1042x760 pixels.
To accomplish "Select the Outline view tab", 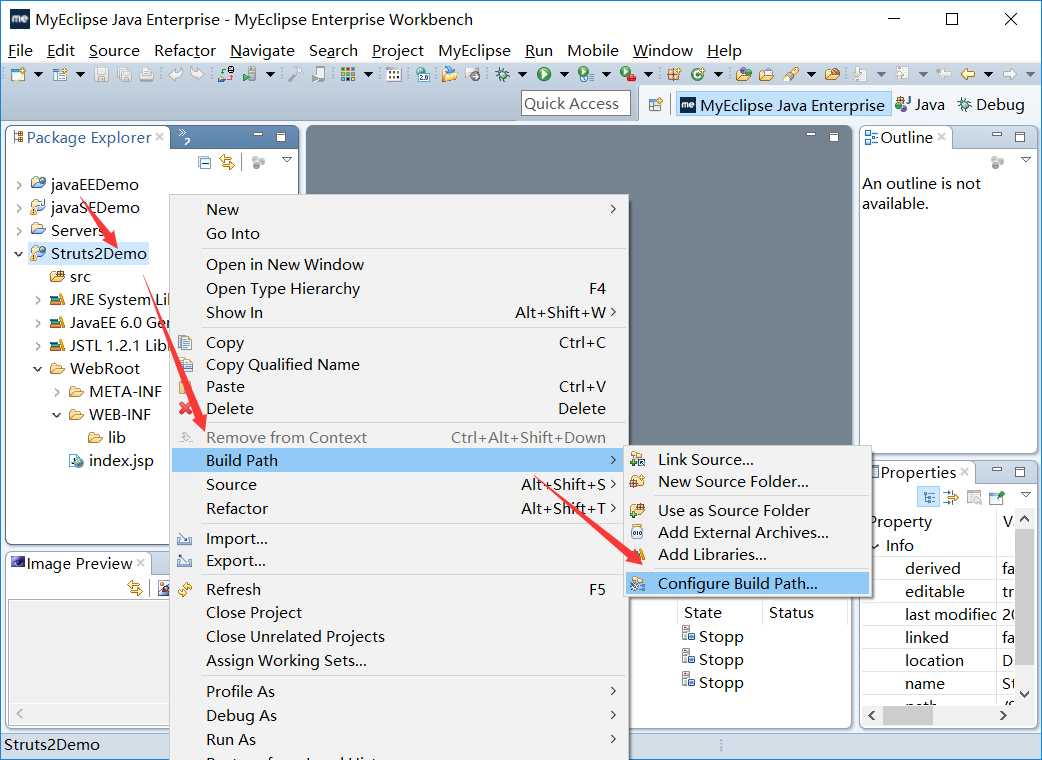I will [906, 138].
